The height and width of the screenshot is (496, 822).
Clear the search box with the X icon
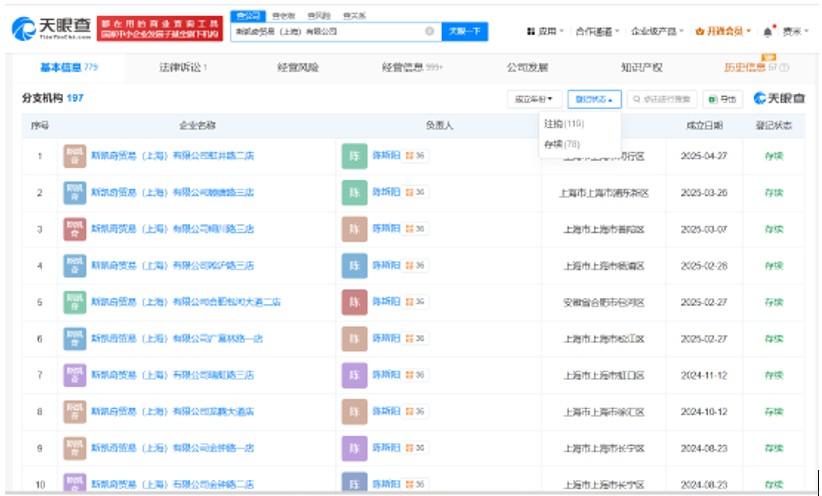pos(429,31)
